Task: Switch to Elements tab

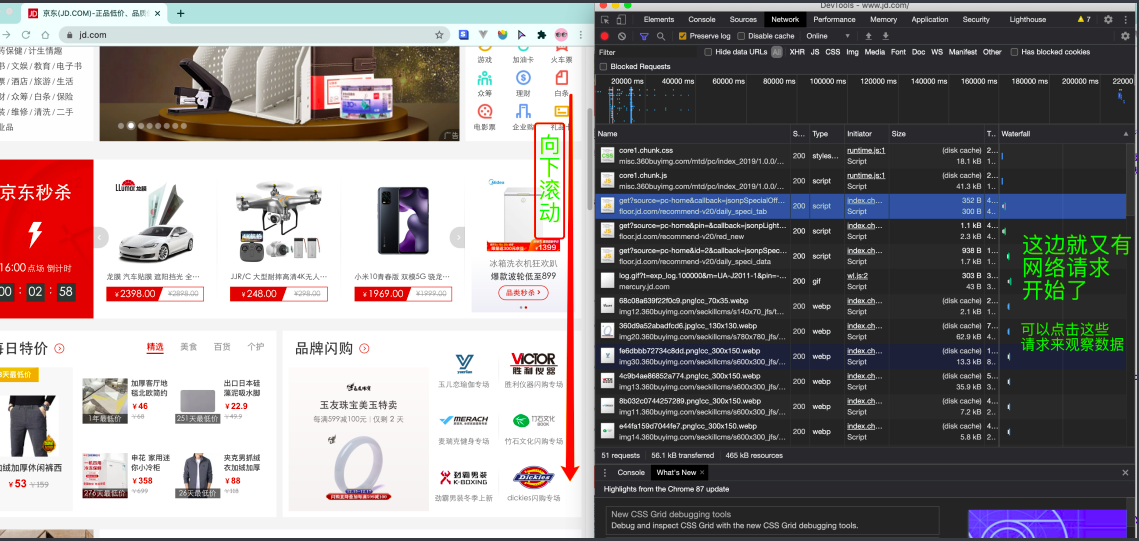Action: click(659, 20)
